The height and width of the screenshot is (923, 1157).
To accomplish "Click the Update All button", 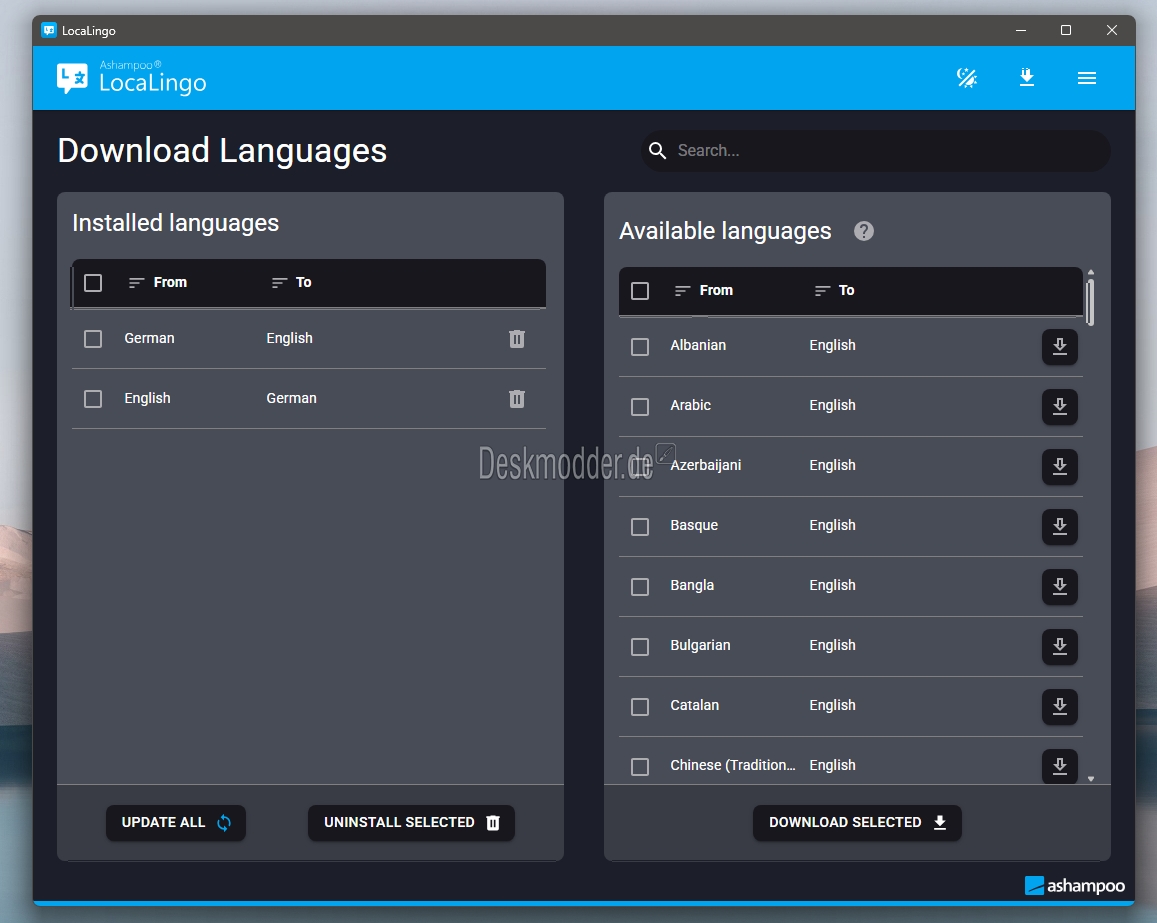I will [176, 823].
